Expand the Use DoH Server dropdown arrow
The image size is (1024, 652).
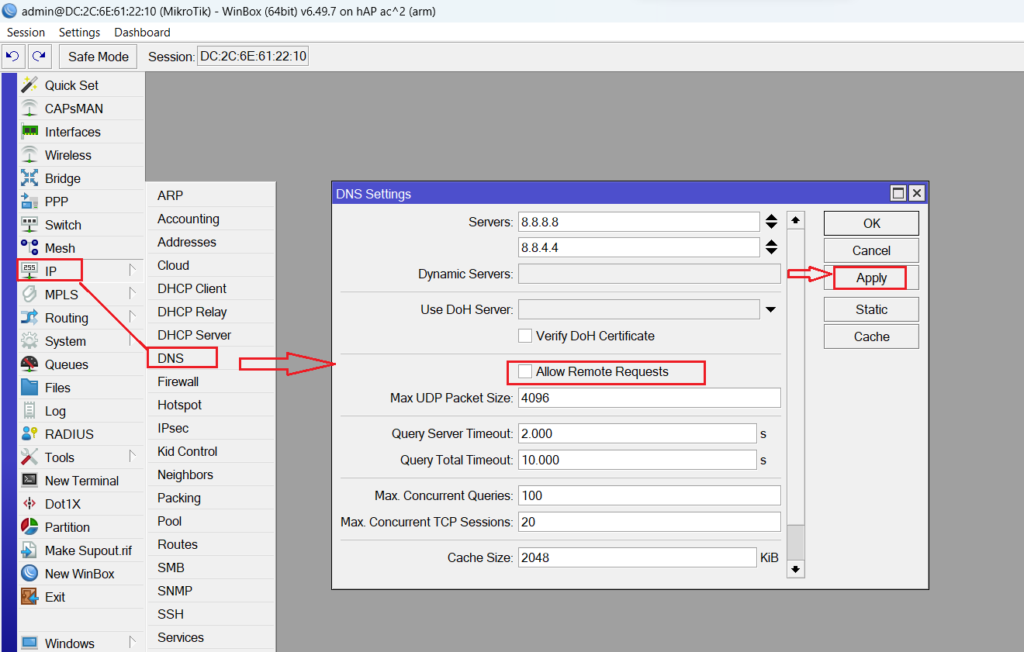pyautogui.click(x=770, y=310)
